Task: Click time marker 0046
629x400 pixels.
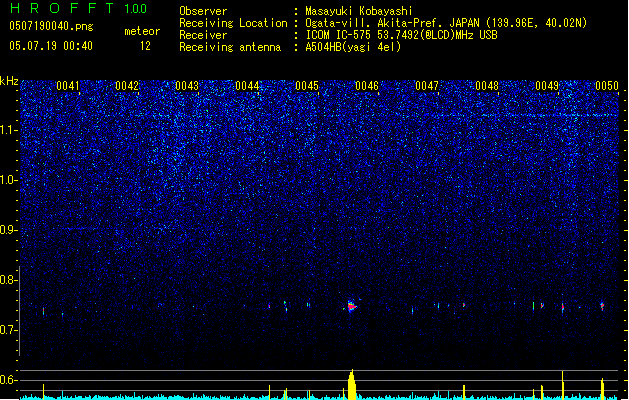Action: pyautogui.click(x=367, y=86)
